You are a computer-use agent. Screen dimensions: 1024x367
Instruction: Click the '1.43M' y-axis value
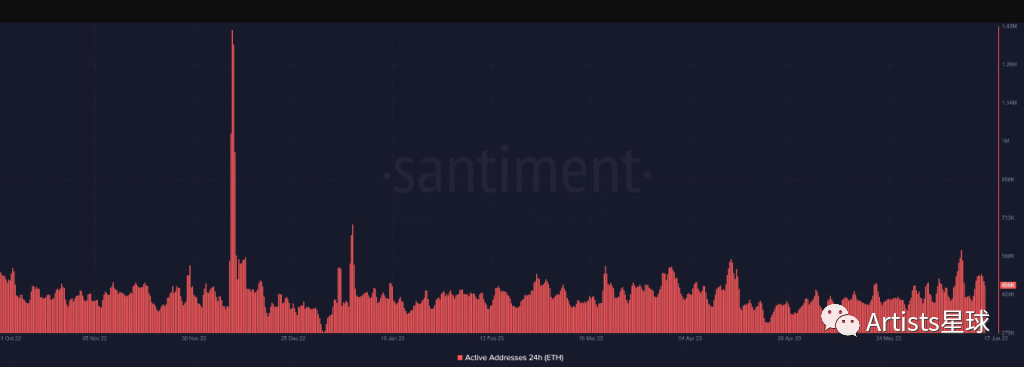point(1009,26)
